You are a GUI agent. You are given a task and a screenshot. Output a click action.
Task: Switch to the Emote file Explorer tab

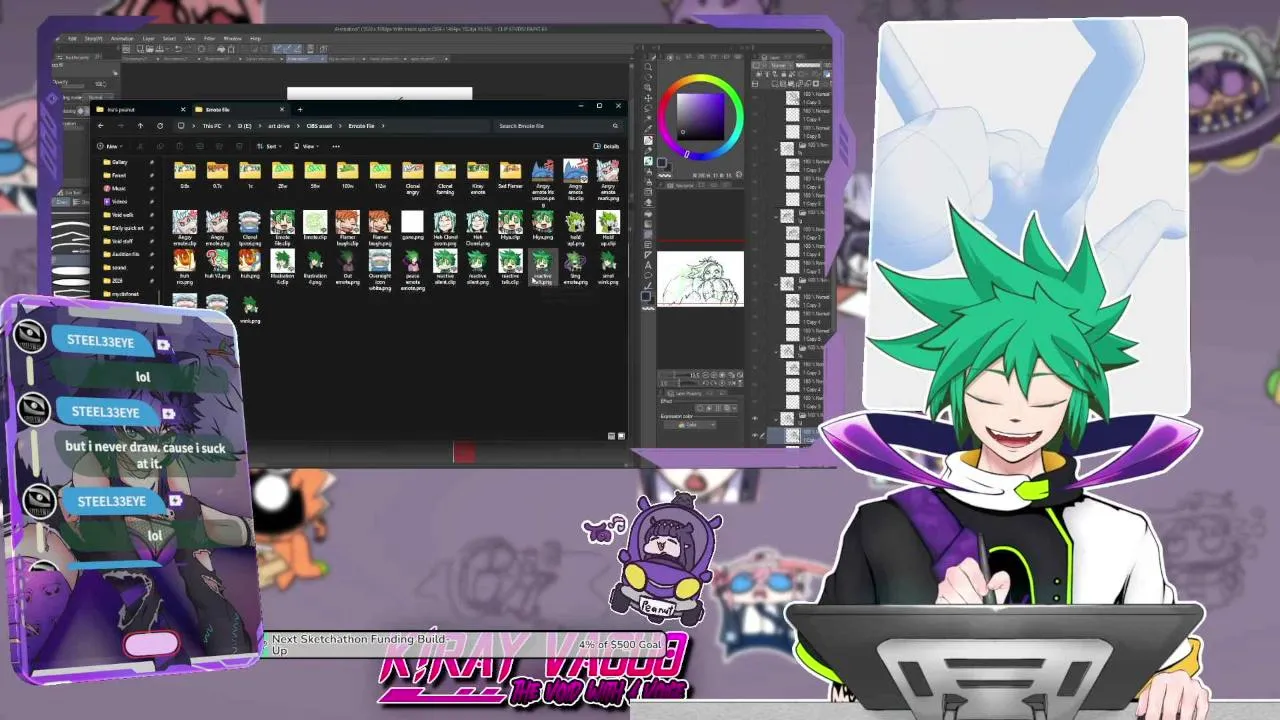click(x=240, y=109)
